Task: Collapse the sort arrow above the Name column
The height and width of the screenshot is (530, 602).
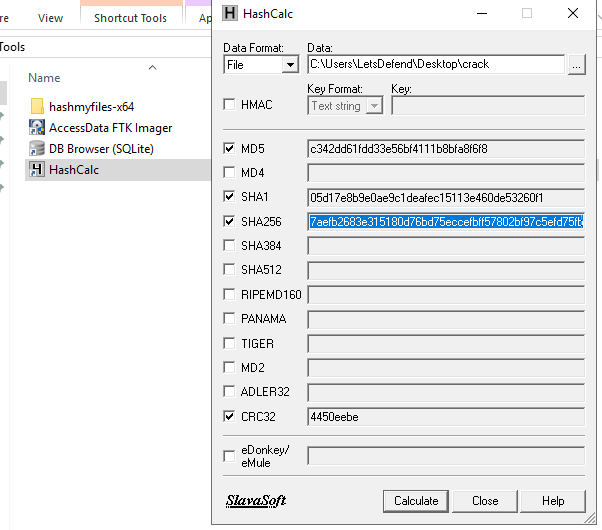Action: [x=152, y=68]
